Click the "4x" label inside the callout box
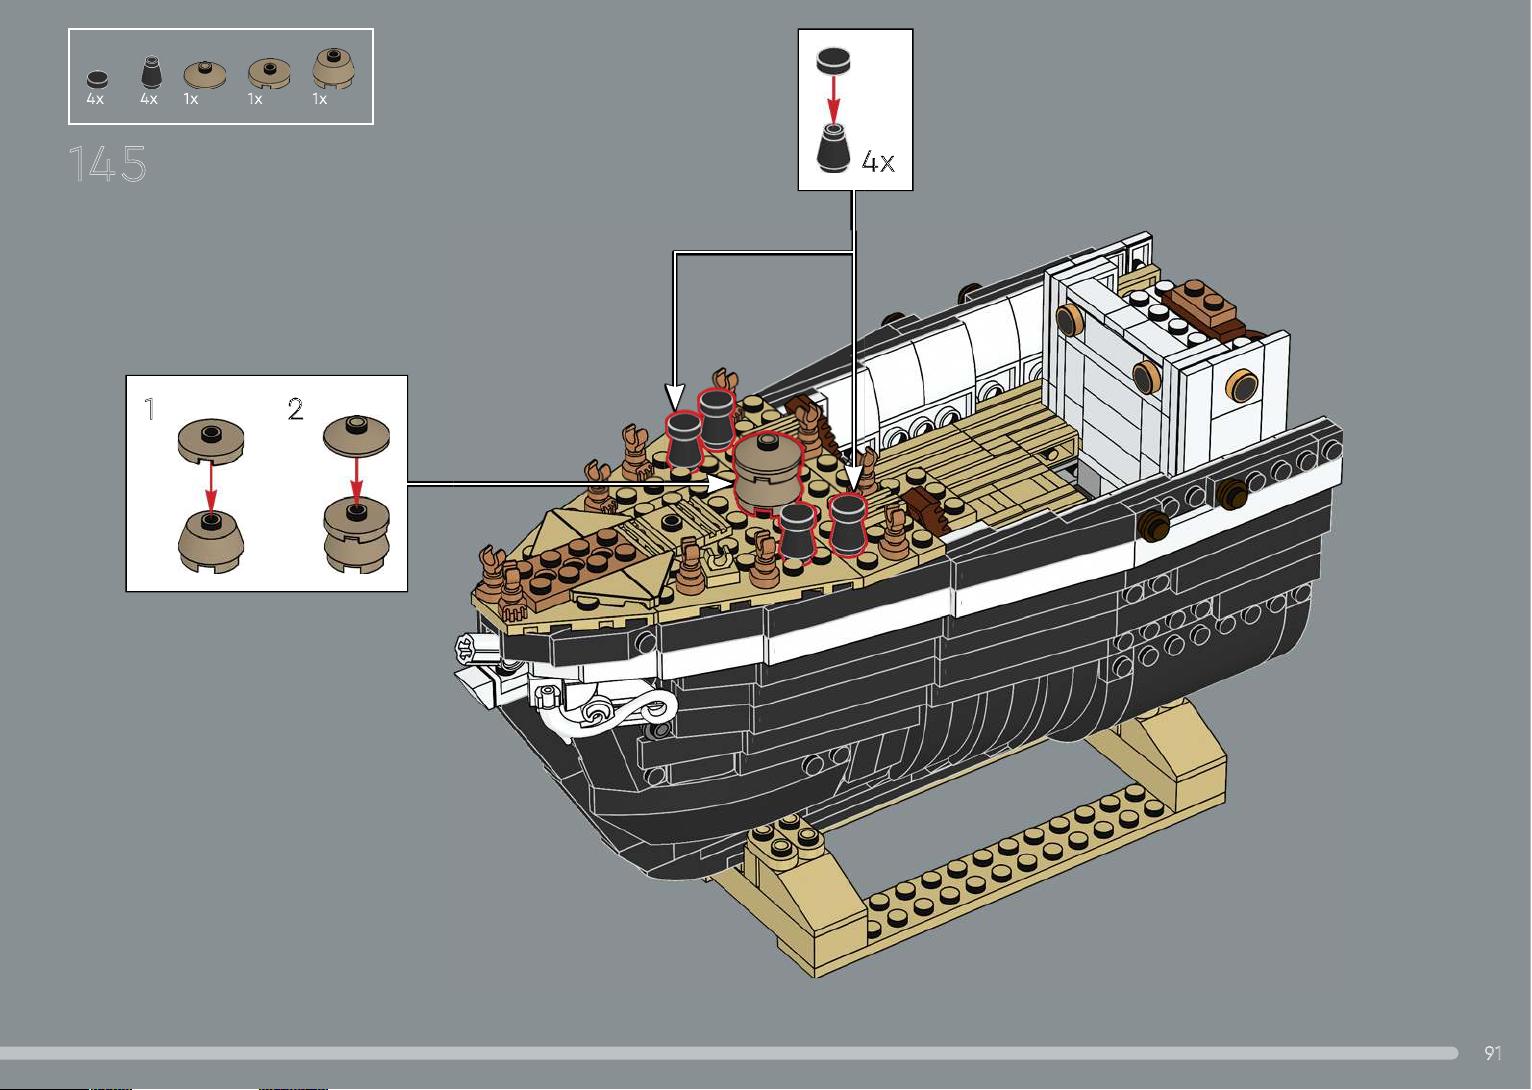This screenshot has height=1090, width=1532. click(878, 162)
